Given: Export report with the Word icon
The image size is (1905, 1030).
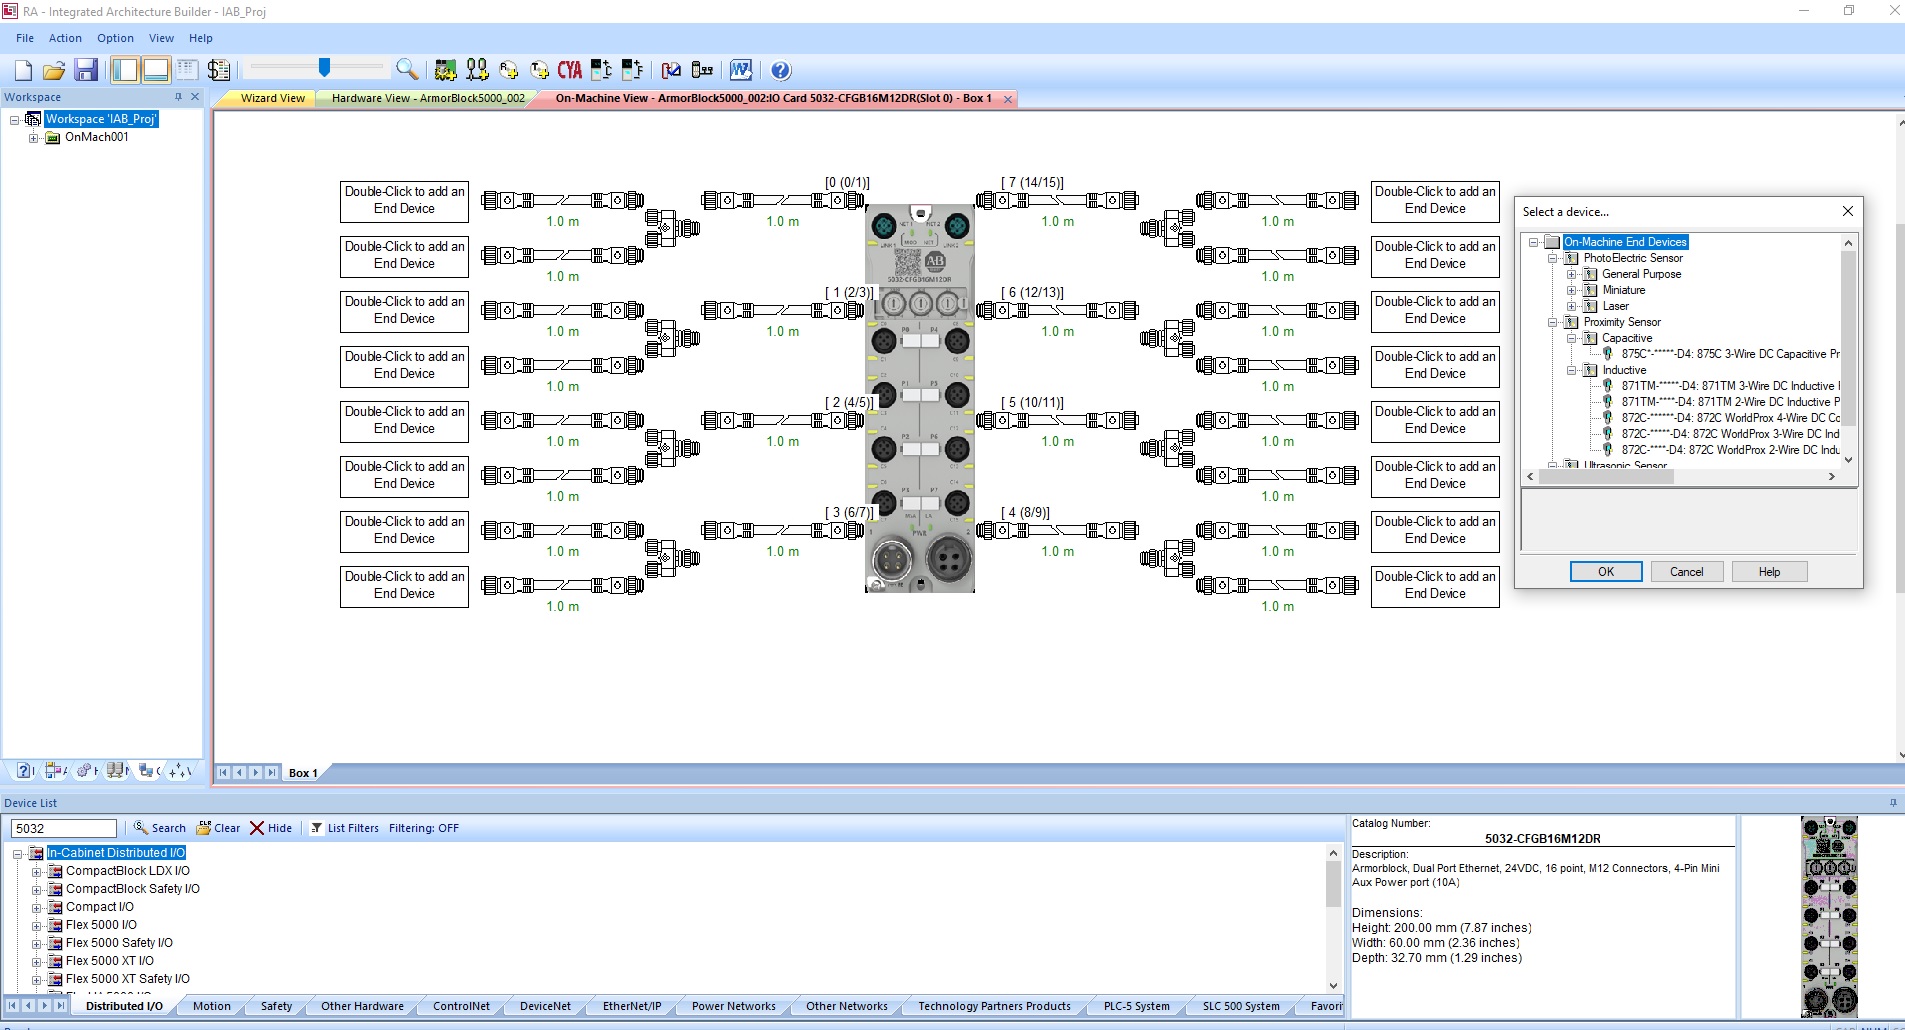Looking at the screenshot, I should coord(741,70).
